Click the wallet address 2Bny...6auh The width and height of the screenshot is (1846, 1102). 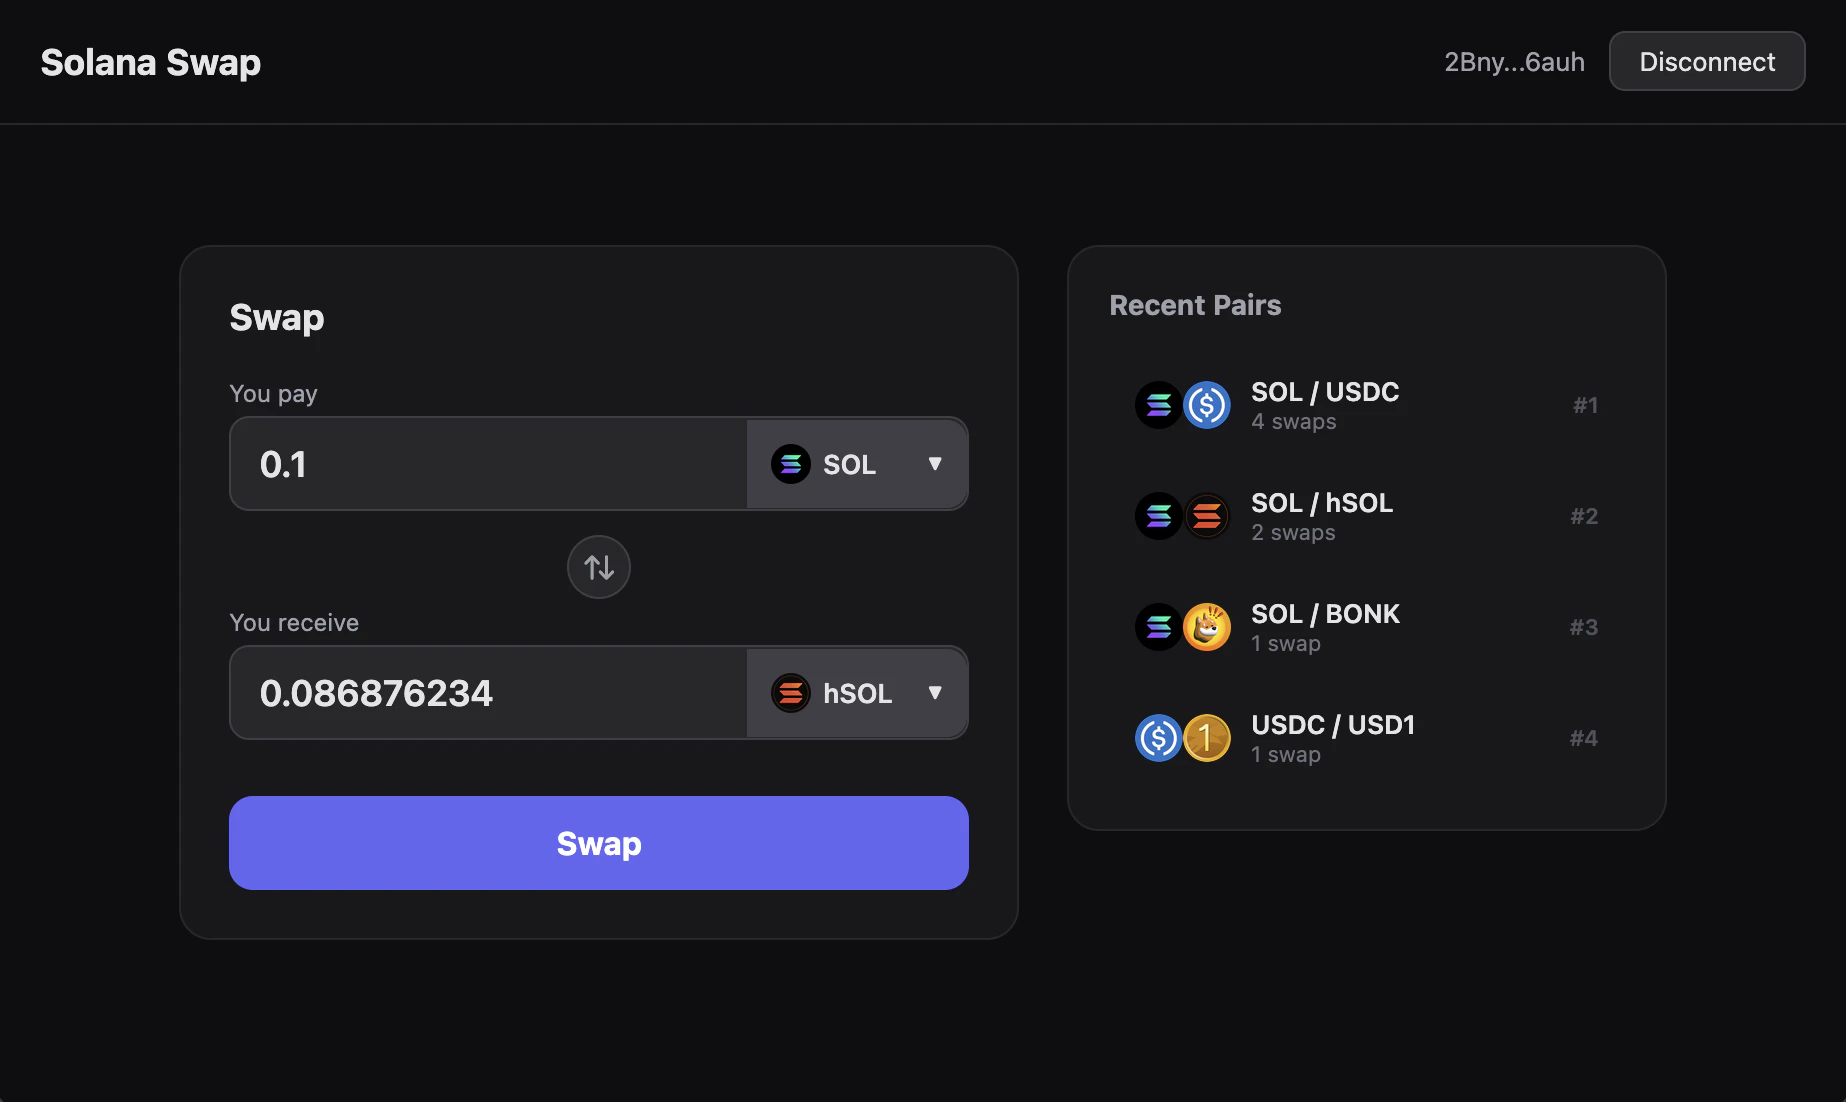tap(1513, 61)
